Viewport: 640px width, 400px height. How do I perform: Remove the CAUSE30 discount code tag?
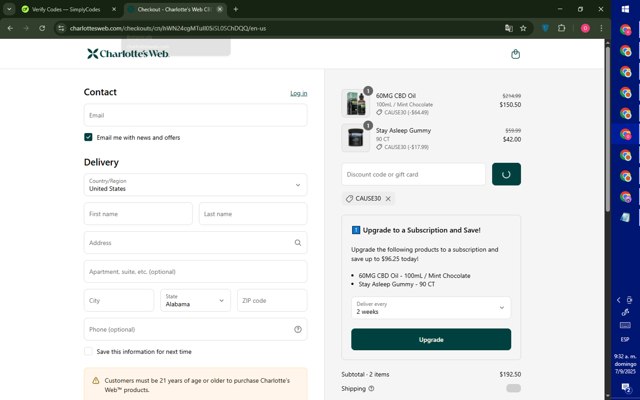tap(388, 199)
